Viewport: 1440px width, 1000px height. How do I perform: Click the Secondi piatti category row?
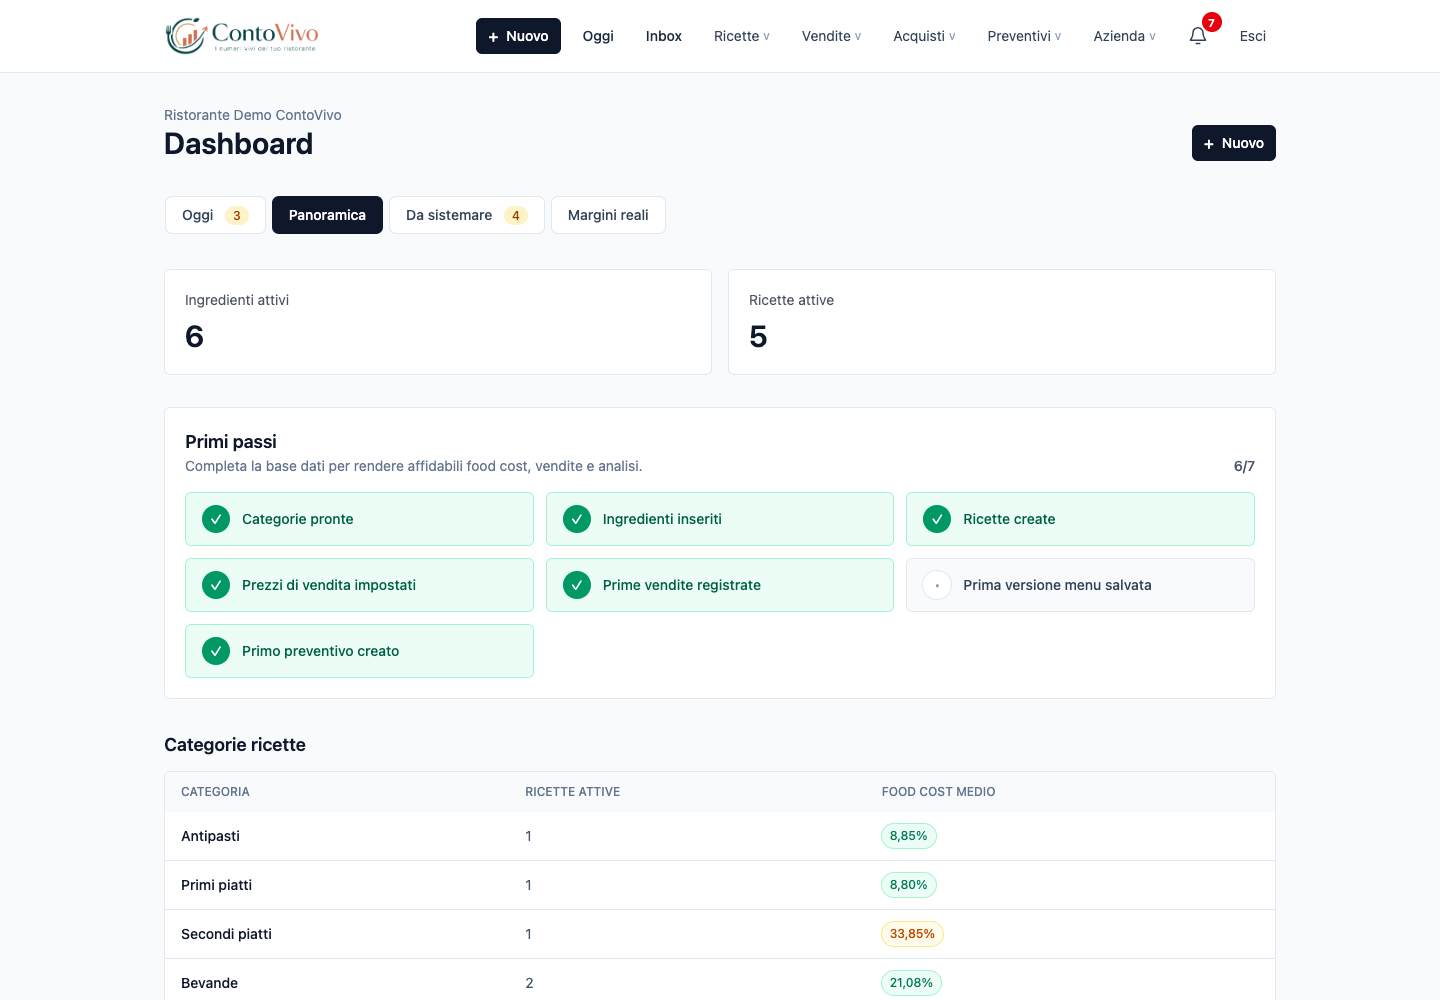720,934
